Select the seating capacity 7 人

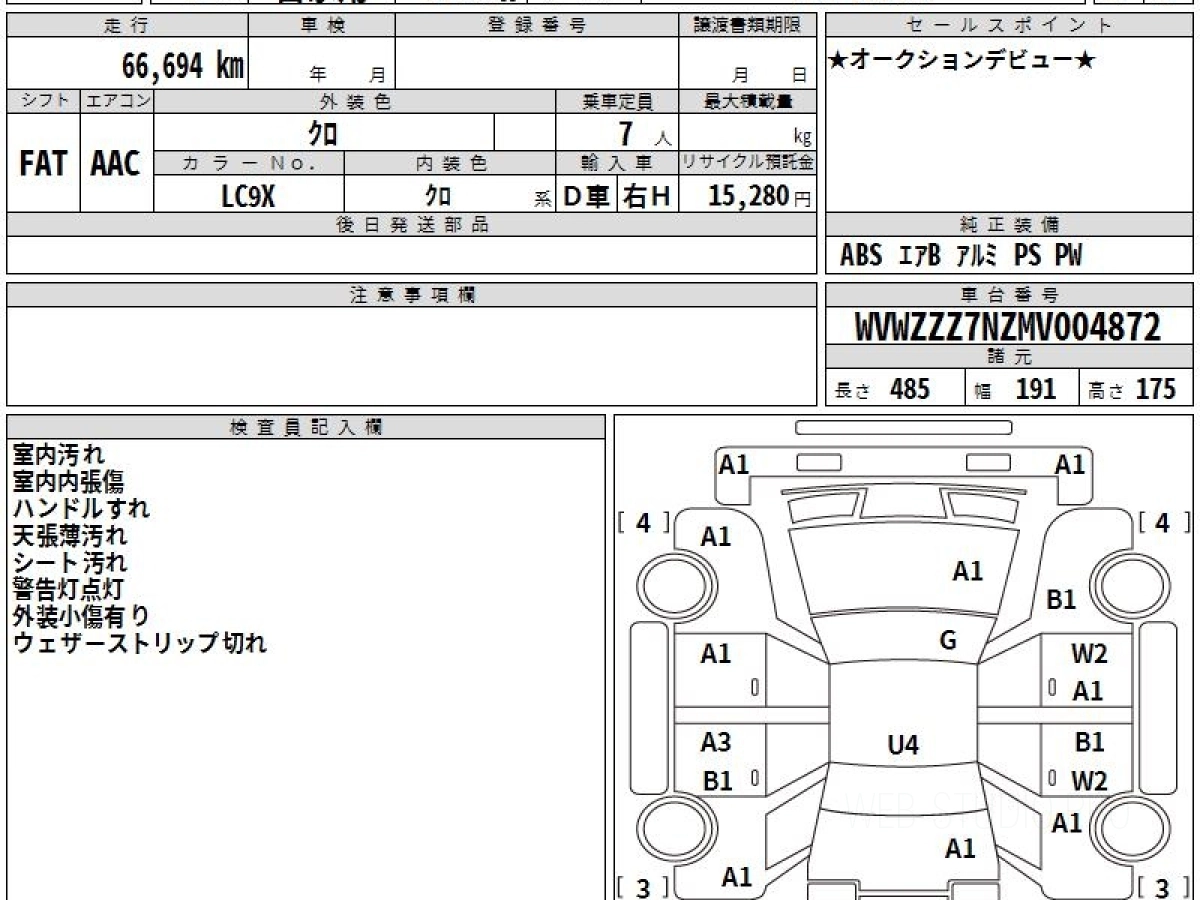643,134
